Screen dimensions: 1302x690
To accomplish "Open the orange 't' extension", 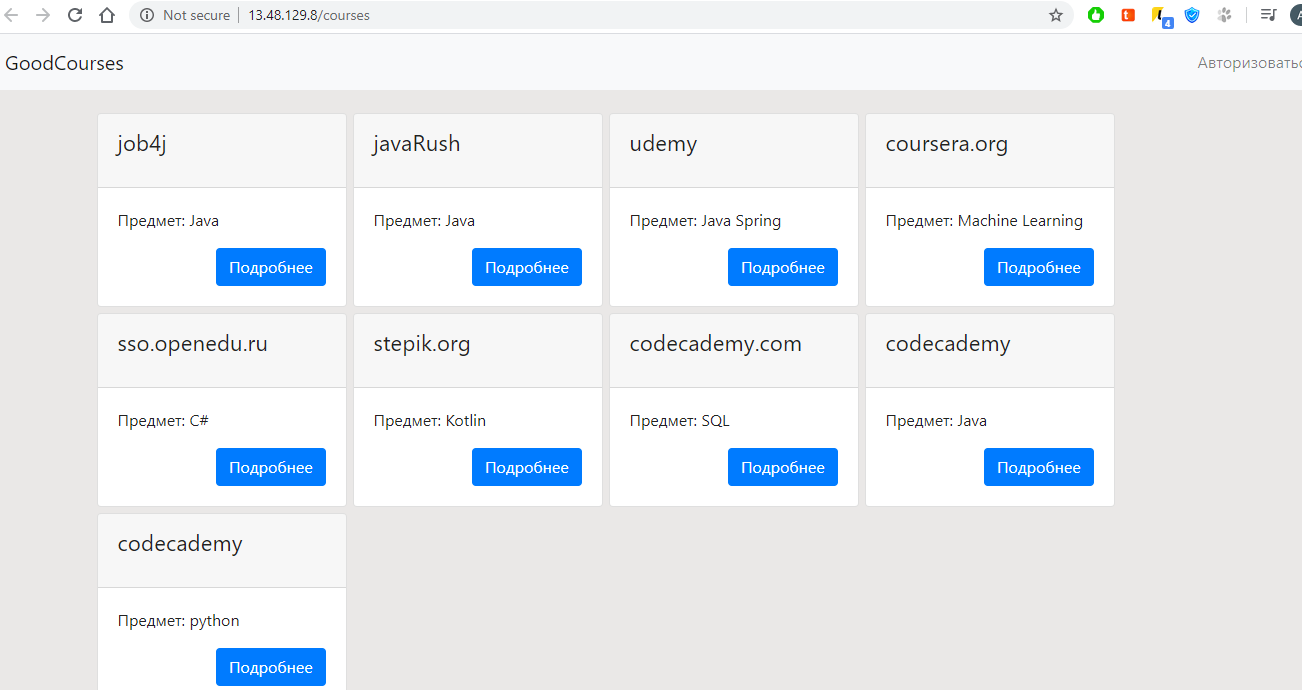I will pyautogui.click(x=1128, y=15).
